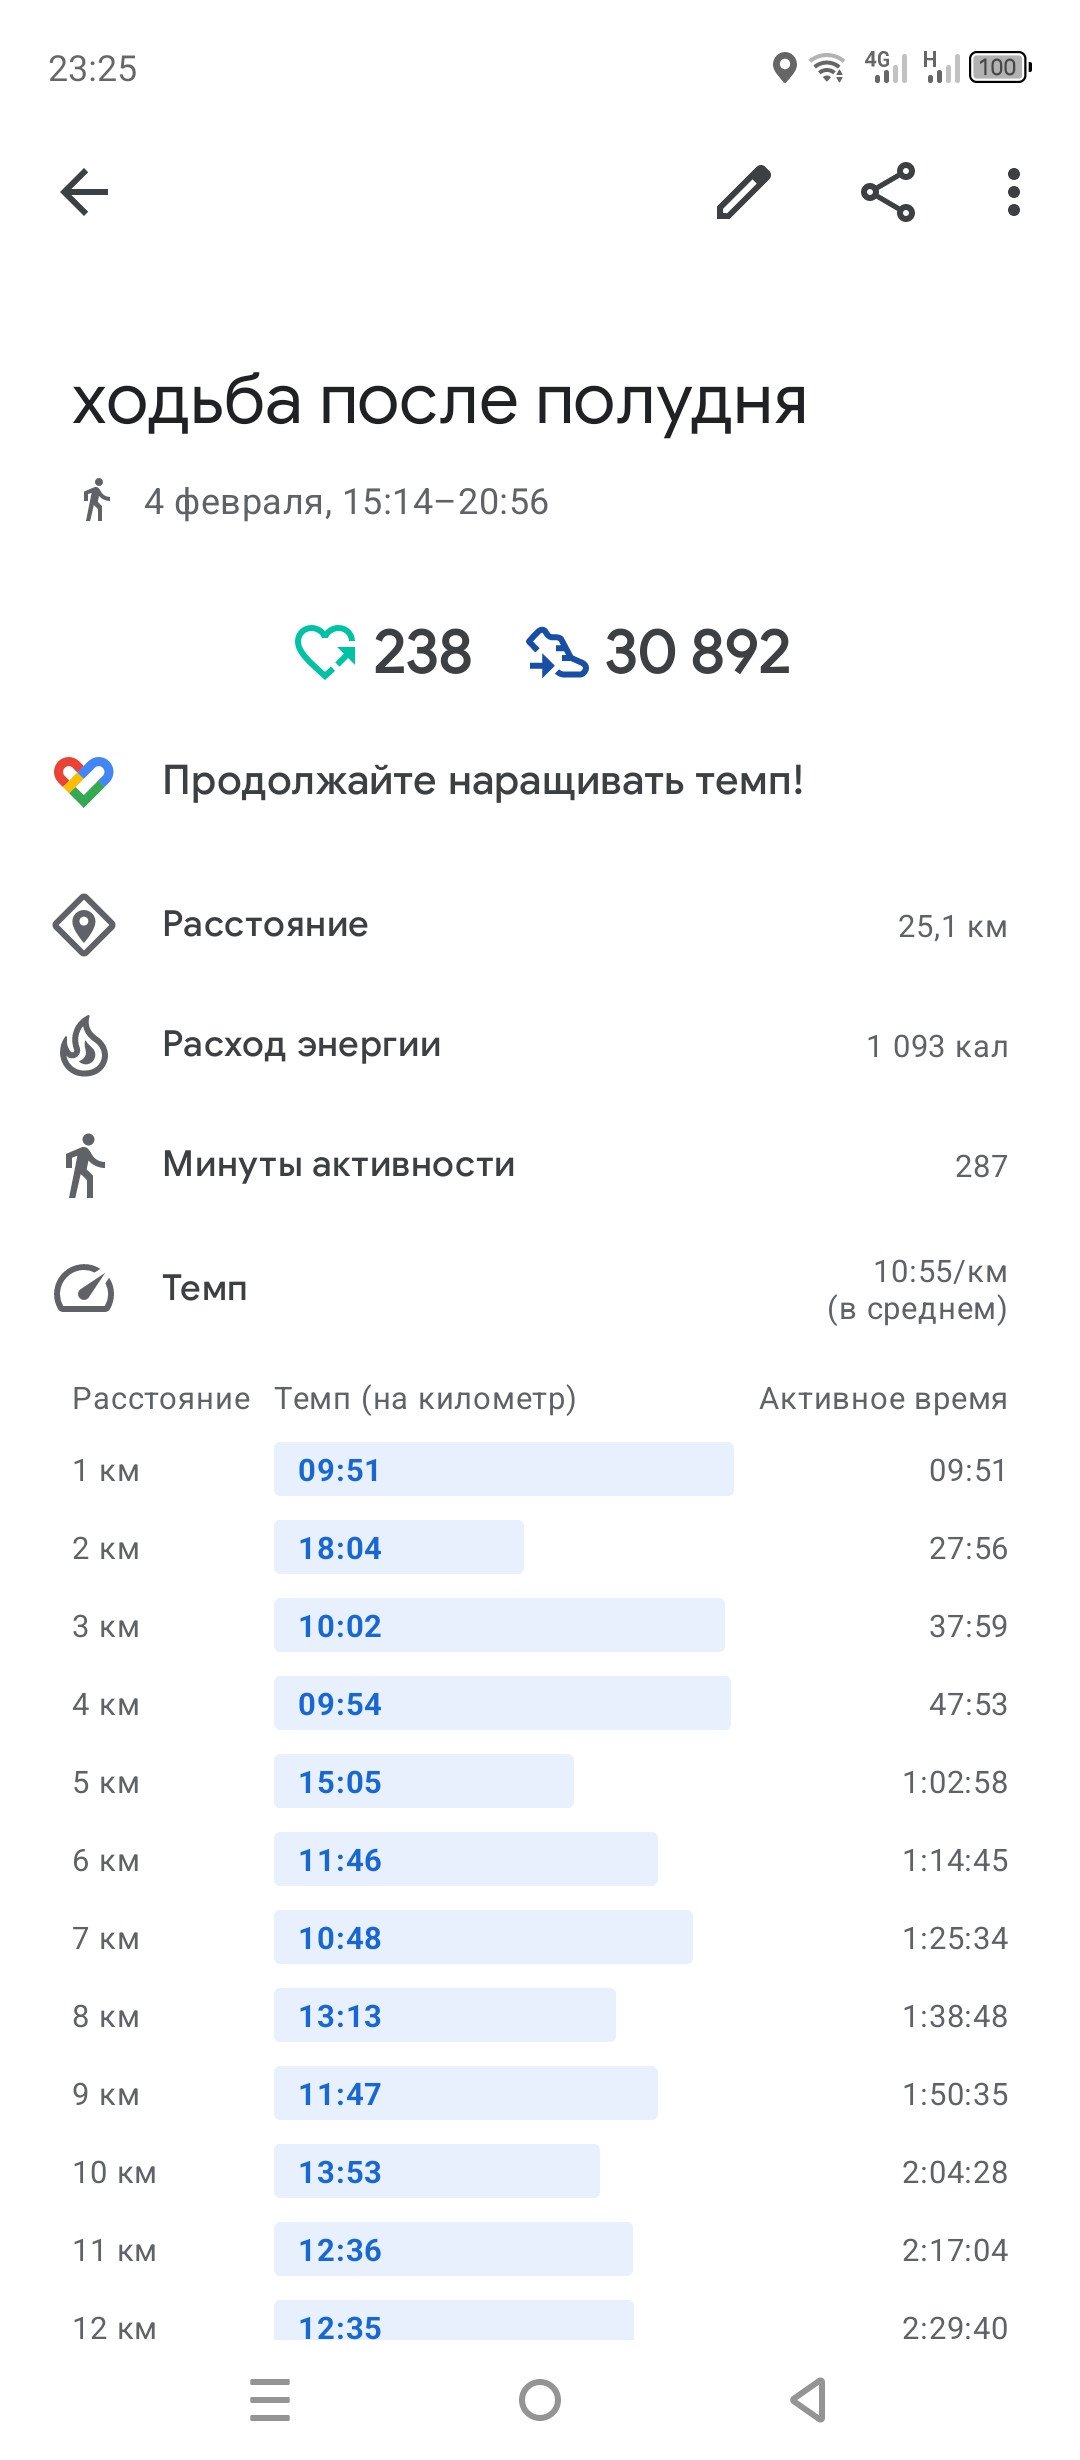Tap the Heart Points icon showing 238
Screen dimensions: 1080x2460
[x=325, y=652]
